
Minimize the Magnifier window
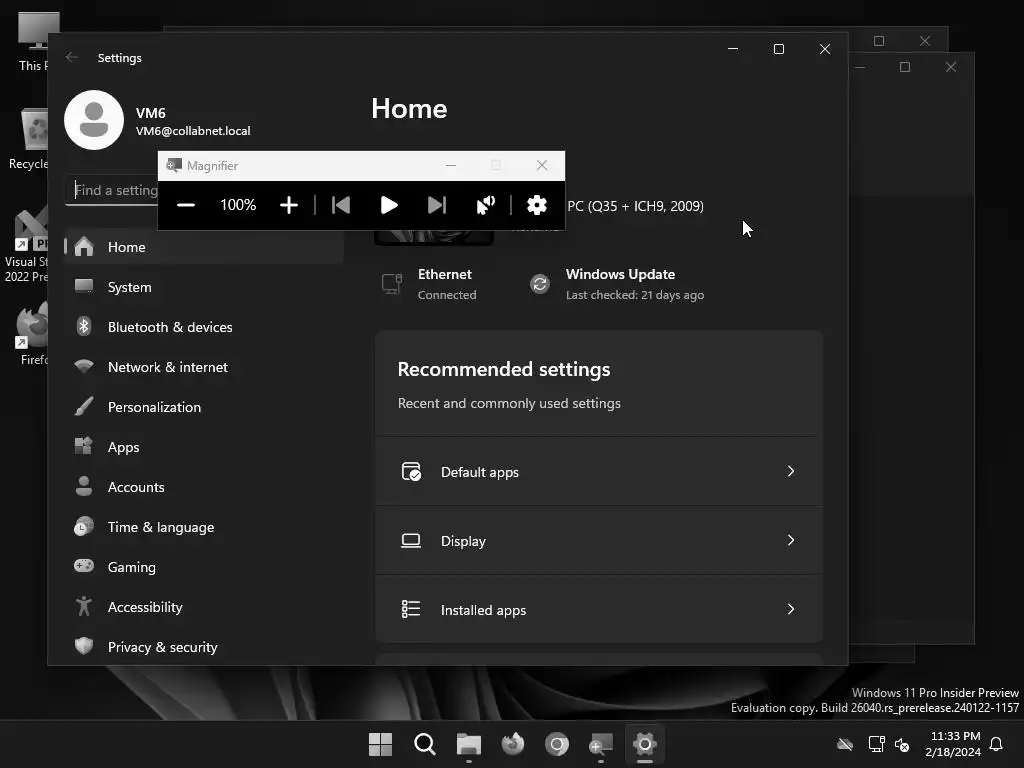[x=451, y=165]
